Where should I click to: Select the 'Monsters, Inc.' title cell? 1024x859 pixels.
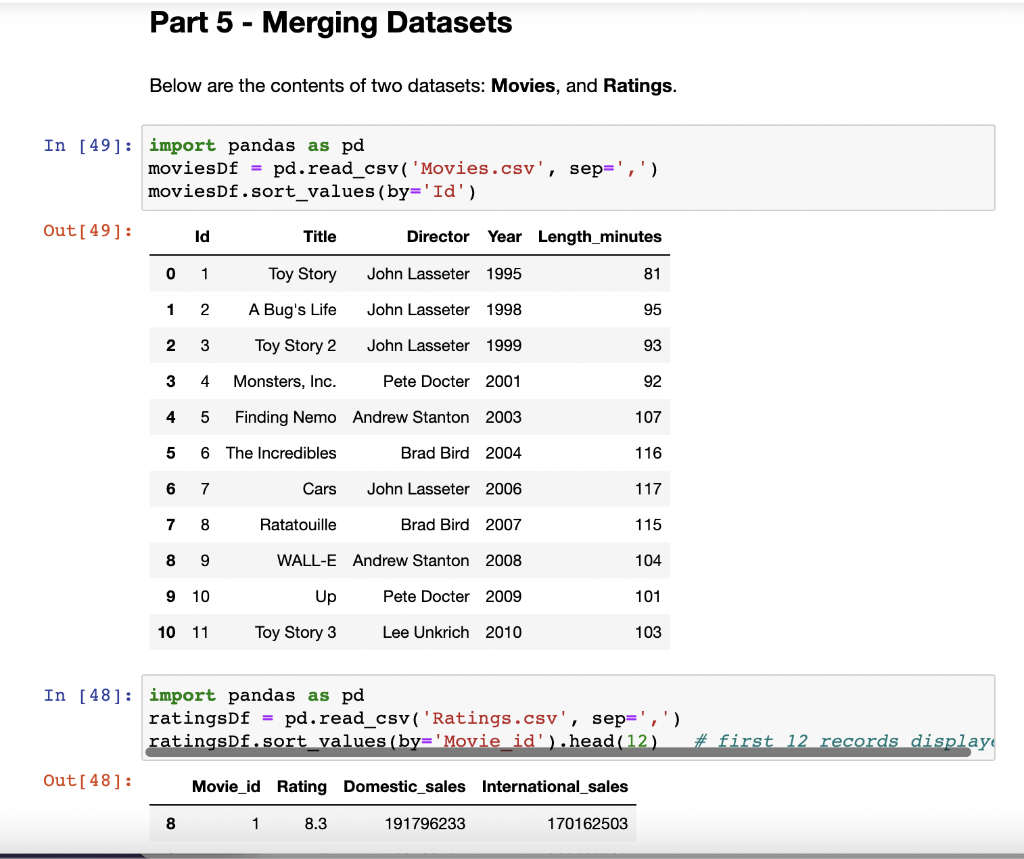[285, 381]
